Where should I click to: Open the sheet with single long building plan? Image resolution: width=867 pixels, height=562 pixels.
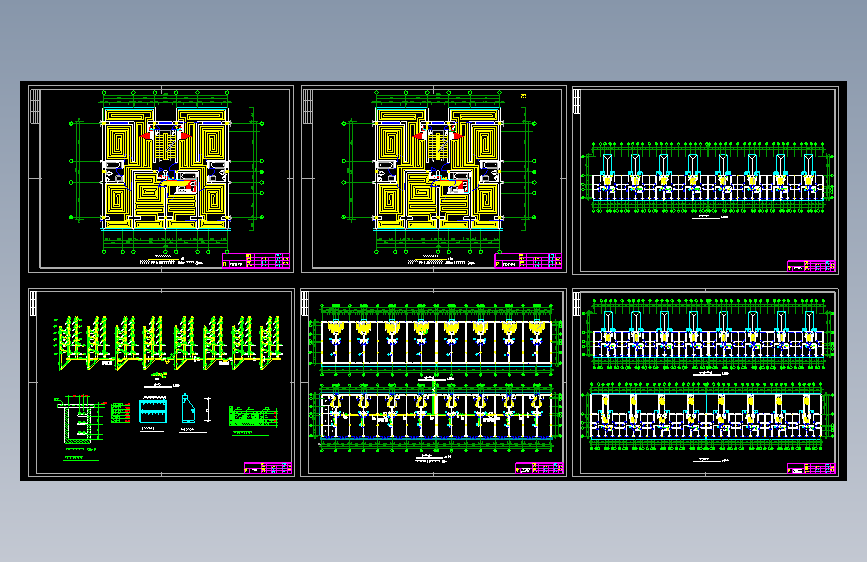706,180
